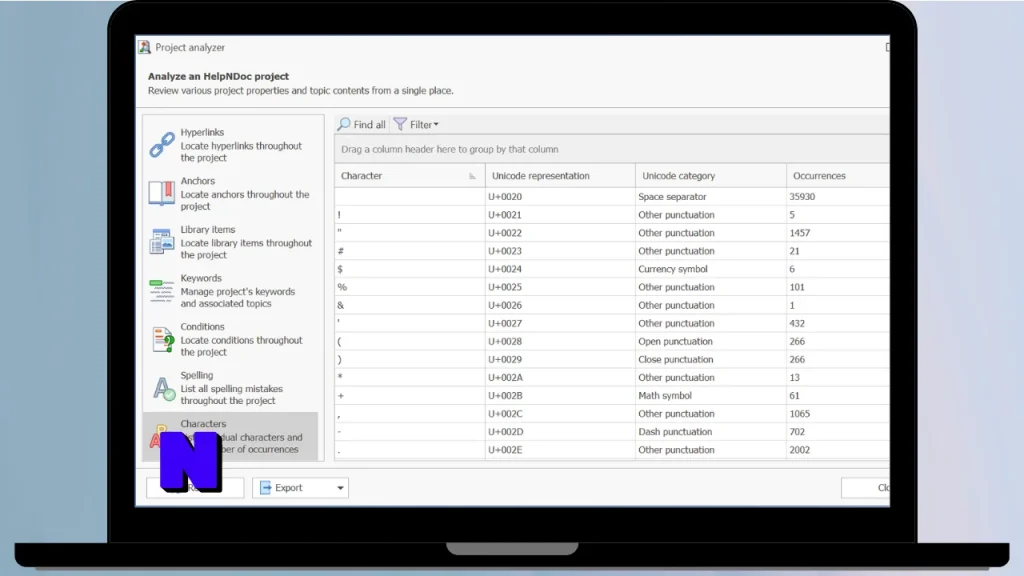The image size is (1024, 576).
Task: Switch to Keywords section
Action: pos(230,291)
